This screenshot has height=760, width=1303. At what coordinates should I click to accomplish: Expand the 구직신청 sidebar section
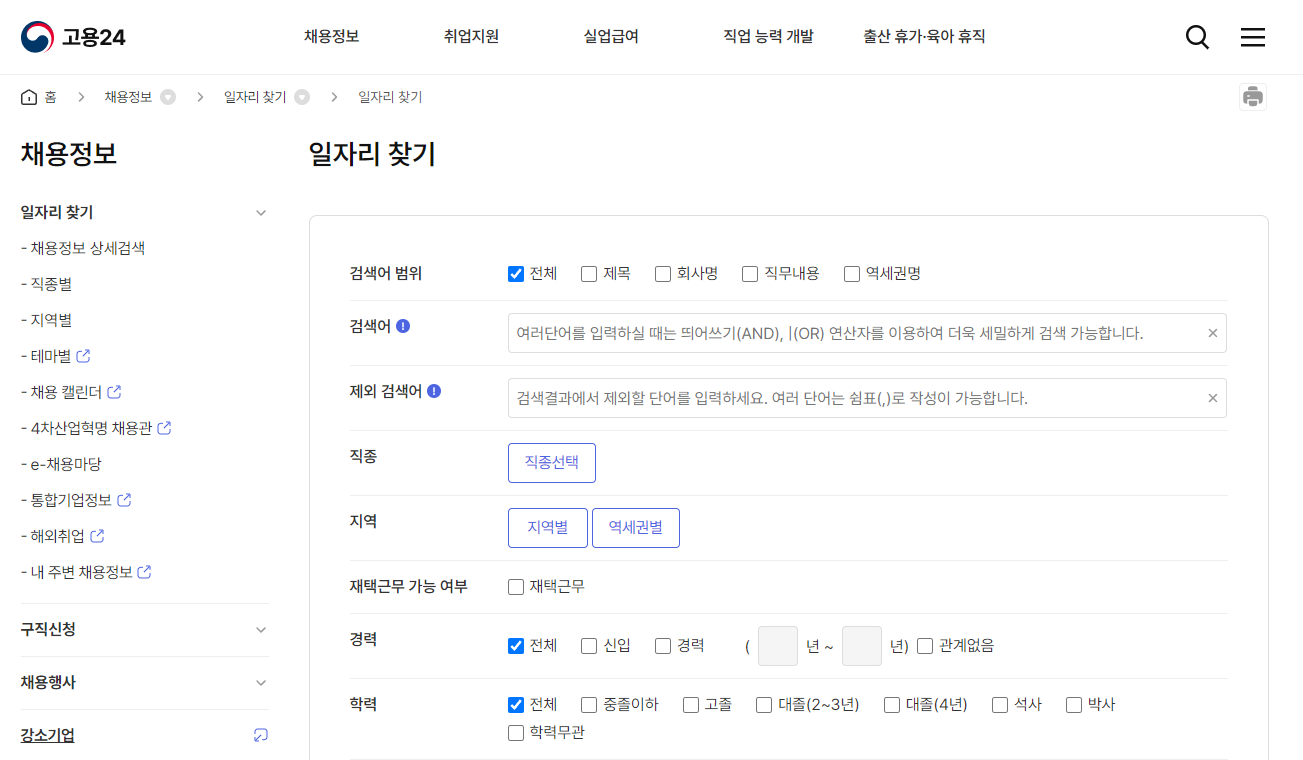[x=261, y=630]
